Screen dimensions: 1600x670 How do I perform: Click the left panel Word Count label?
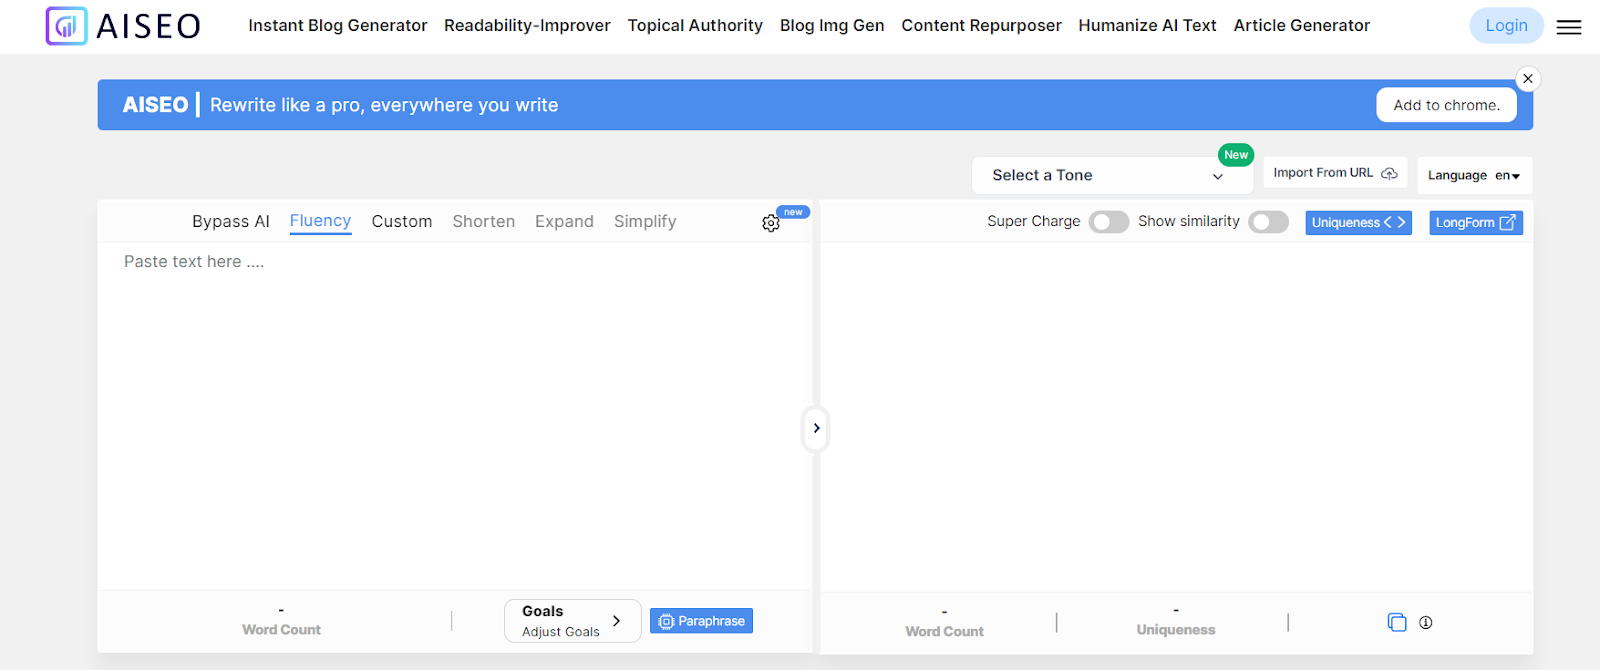coord(281,630)
